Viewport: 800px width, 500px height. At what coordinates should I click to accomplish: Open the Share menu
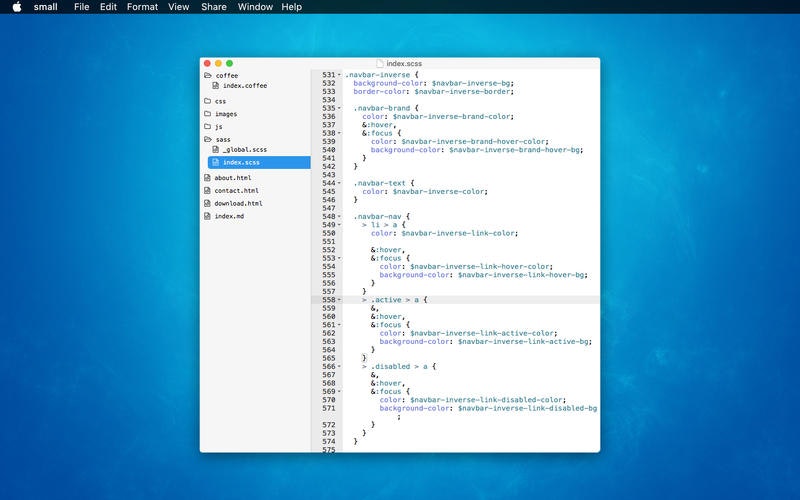(213, 7)
